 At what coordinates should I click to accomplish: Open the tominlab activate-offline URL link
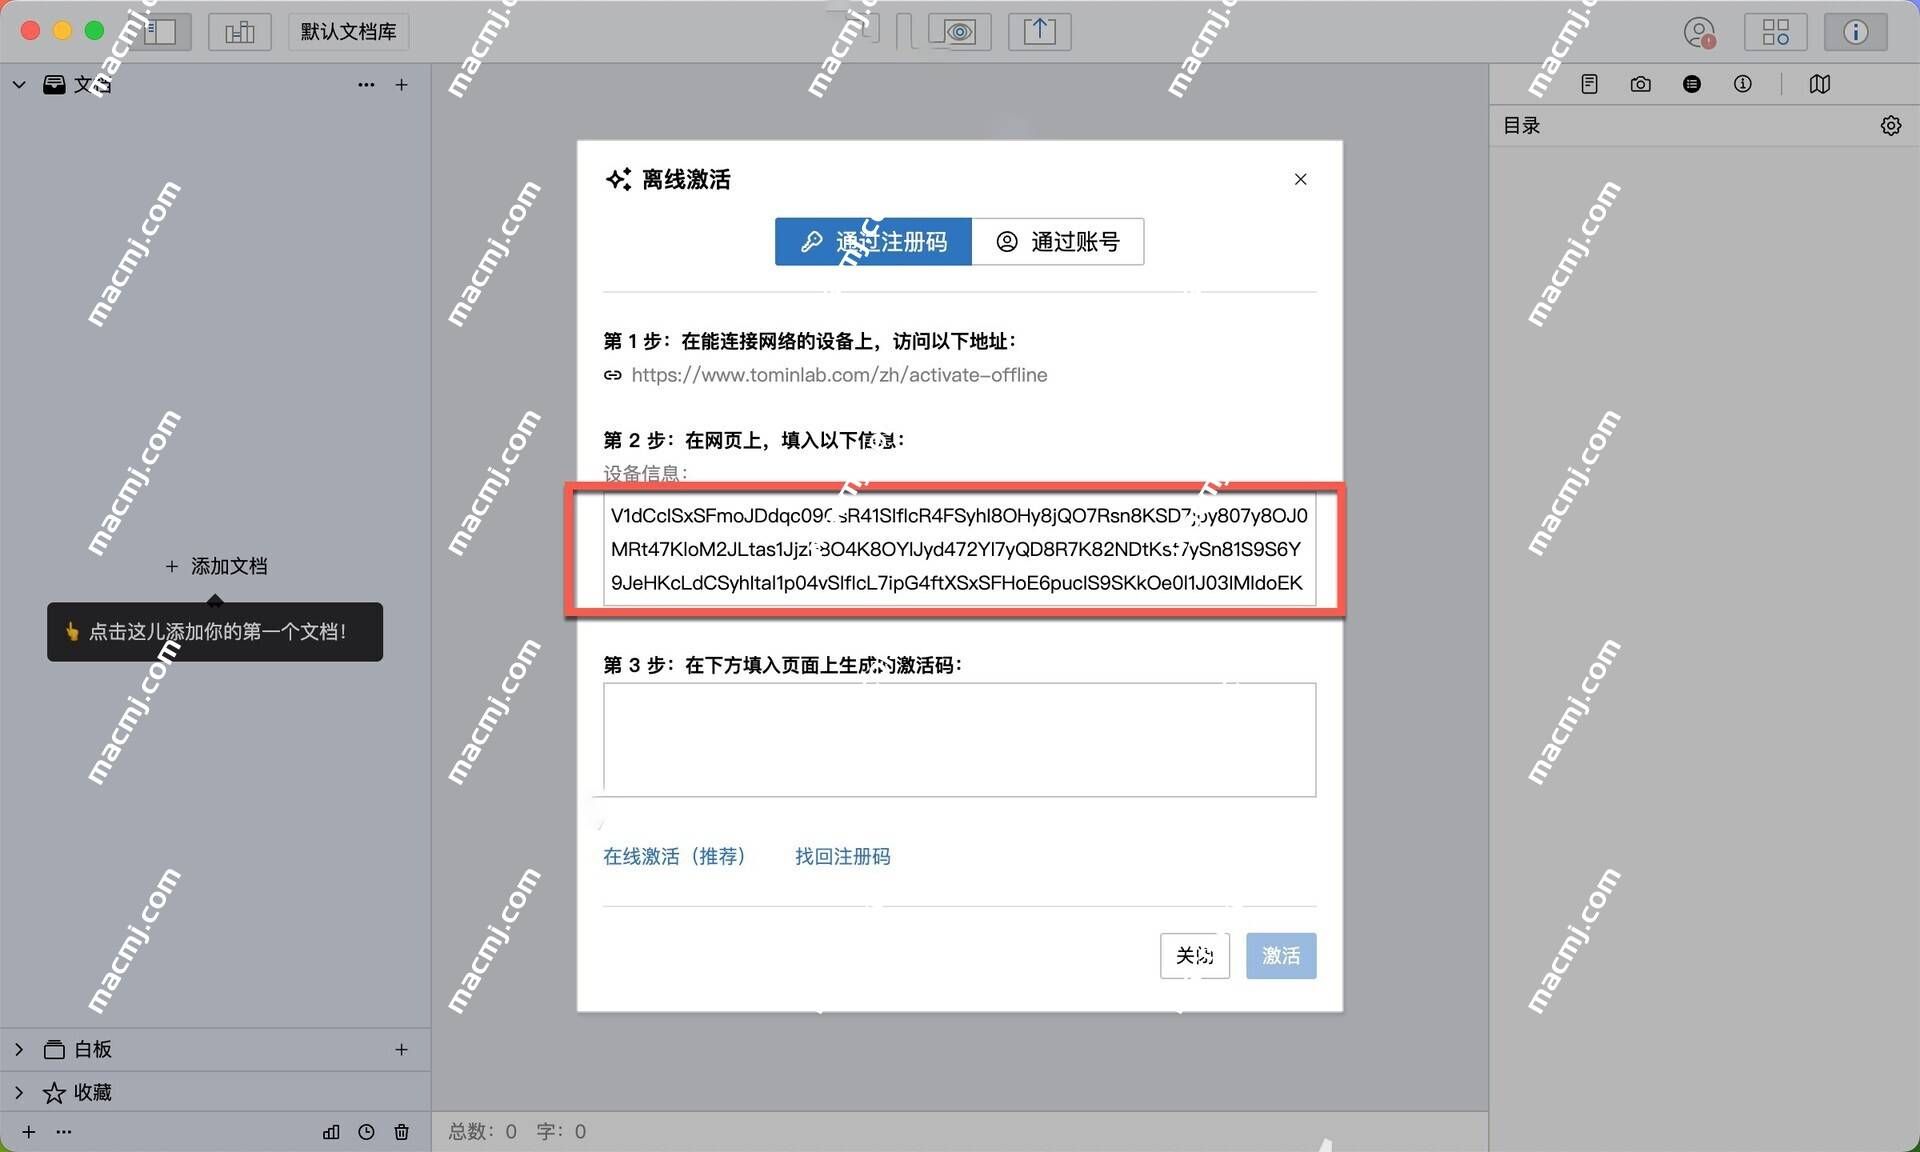(839, 375)
